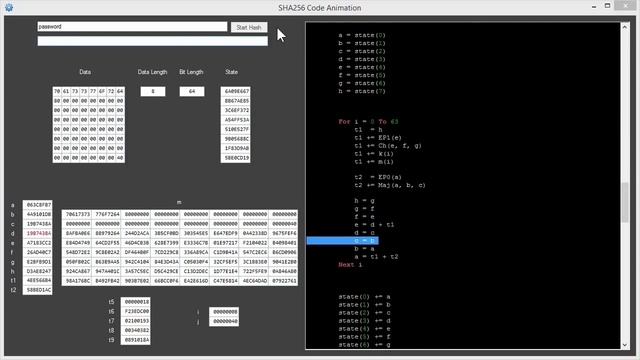Viewport: 640px width, 360px height.
Task: Click code line 't2 = EP0(a)'
Action: click(378, 177)
